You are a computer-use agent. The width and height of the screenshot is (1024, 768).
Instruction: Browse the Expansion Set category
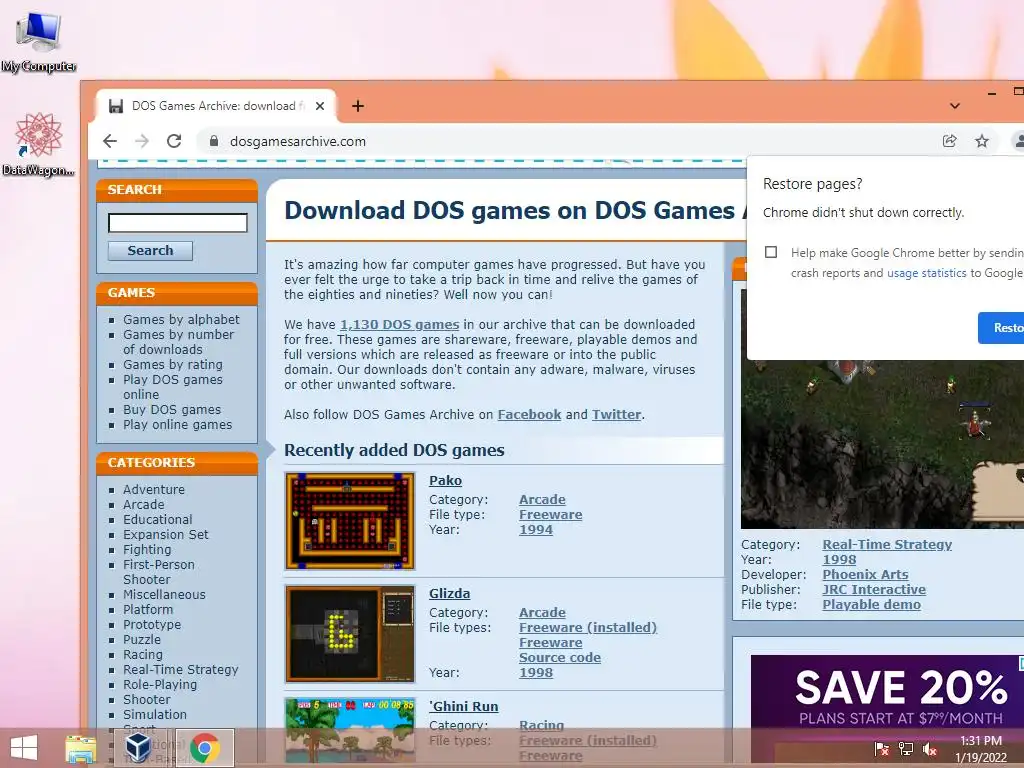pyautogui.click(x=166, y=534)
